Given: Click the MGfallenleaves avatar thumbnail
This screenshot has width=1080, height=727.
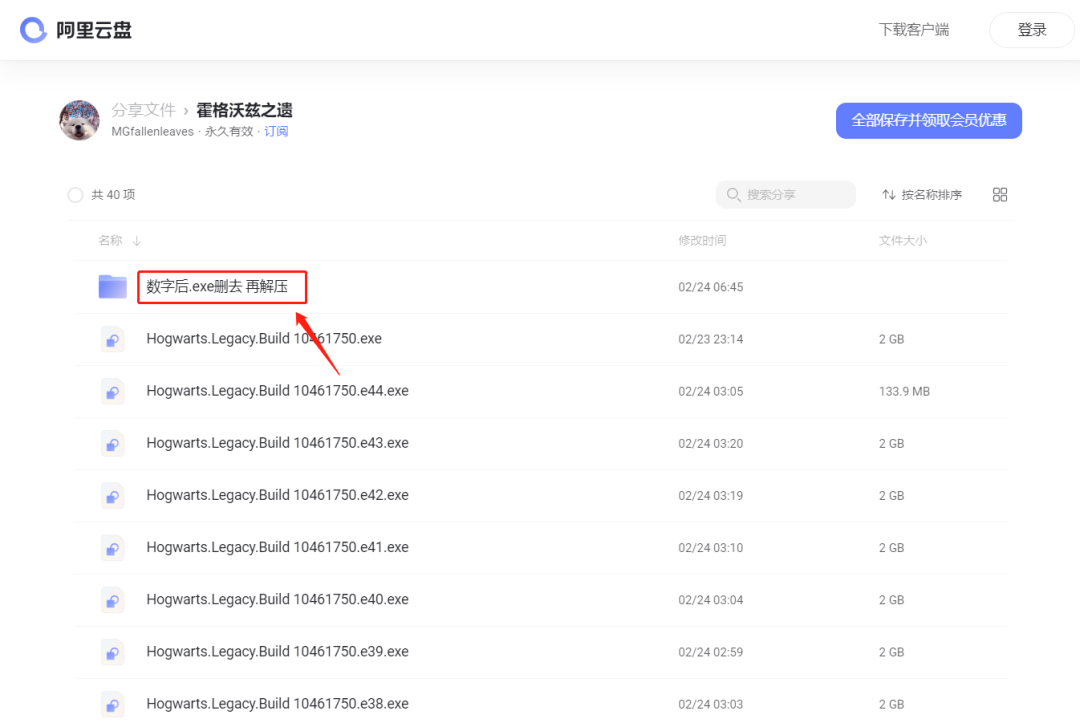Looking at the screenshot, I should (x=79, y=120).
